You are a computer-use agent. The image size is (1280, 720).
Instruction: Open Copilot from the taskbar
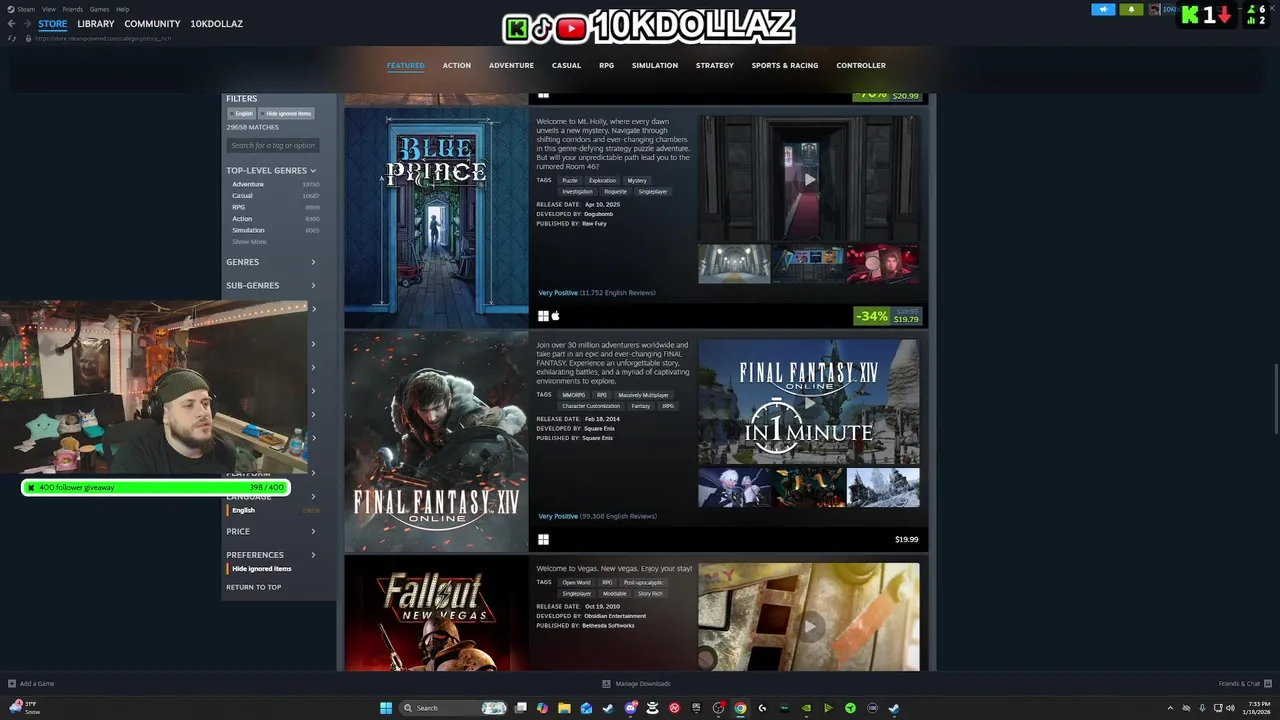[542, 708]
